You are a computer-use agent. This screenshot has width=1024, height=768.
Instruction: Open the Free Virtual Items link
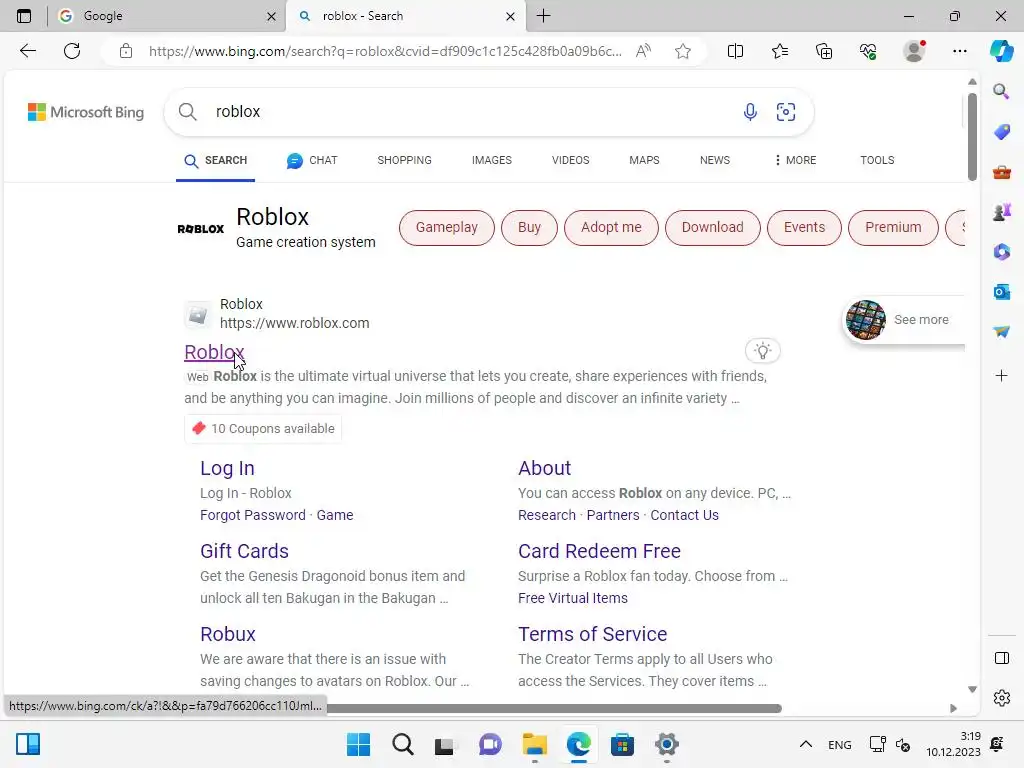pyautogui.click(x=573, y=598)
